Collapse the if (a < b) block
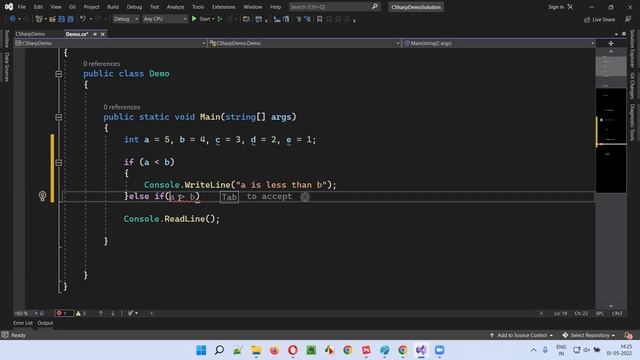640x360 pixels. [x=58, y=162]
